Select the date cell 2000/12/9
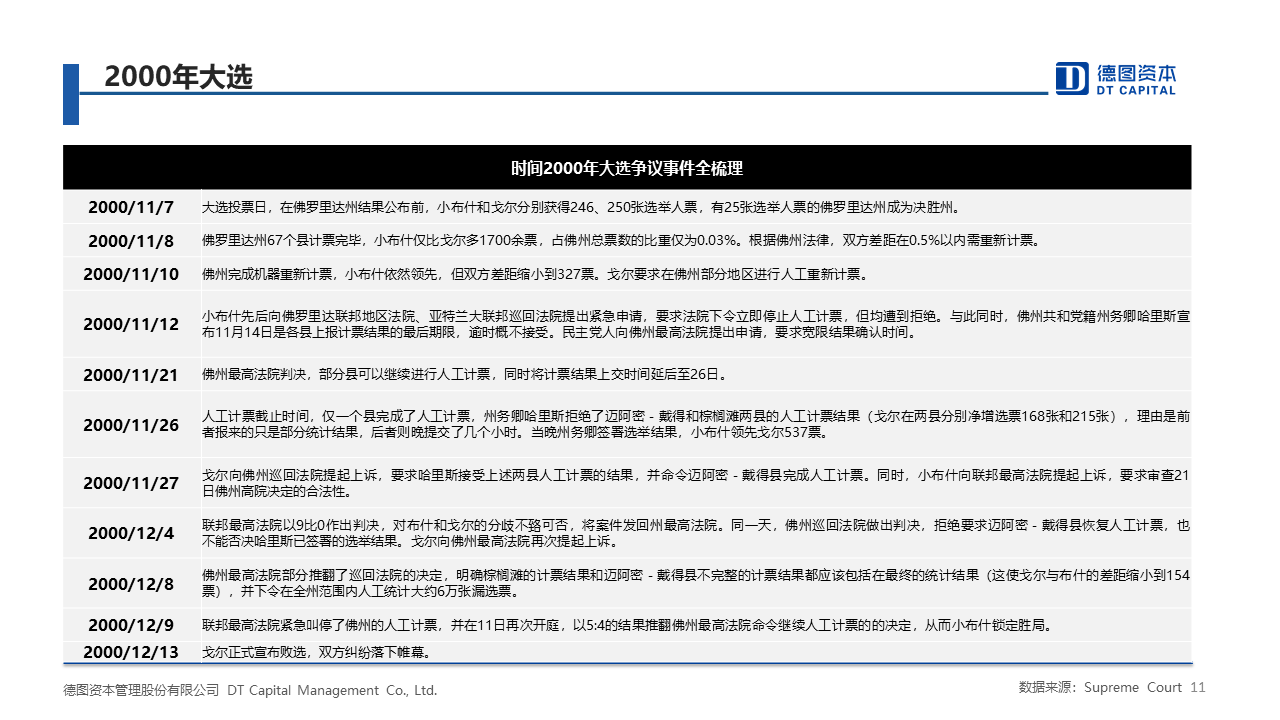The image size is (1280, 720). [131, 626]
